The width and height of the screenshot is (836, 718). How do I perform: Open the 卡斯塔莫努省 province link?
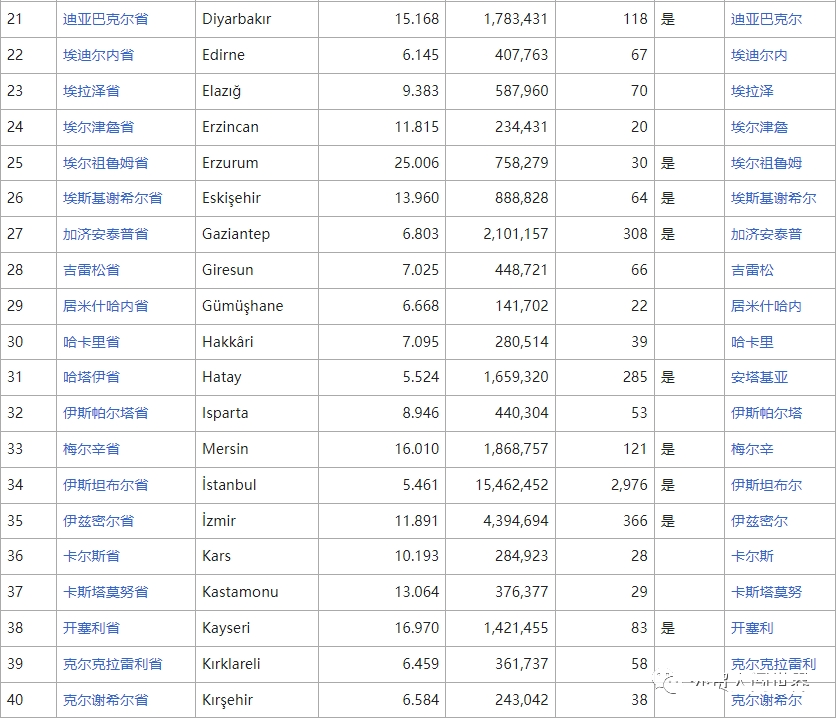pyautogui.click(x=105, y=592)
